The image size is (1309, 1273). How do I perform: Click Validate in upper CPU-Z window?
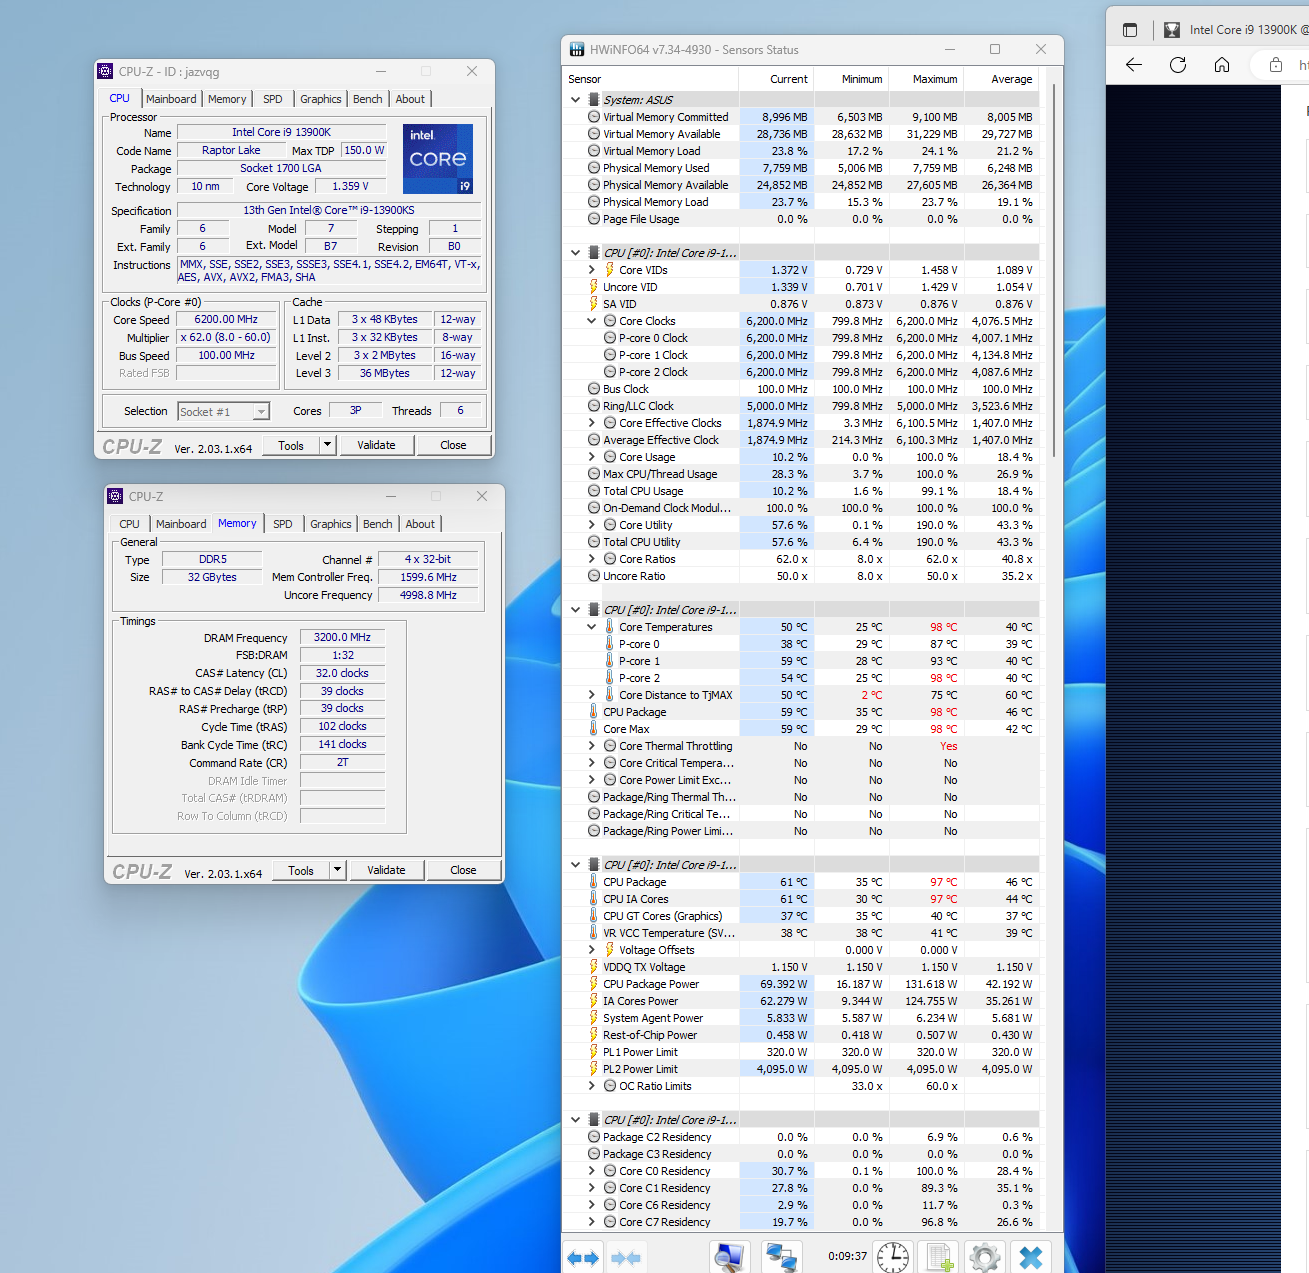click(376, 445)
